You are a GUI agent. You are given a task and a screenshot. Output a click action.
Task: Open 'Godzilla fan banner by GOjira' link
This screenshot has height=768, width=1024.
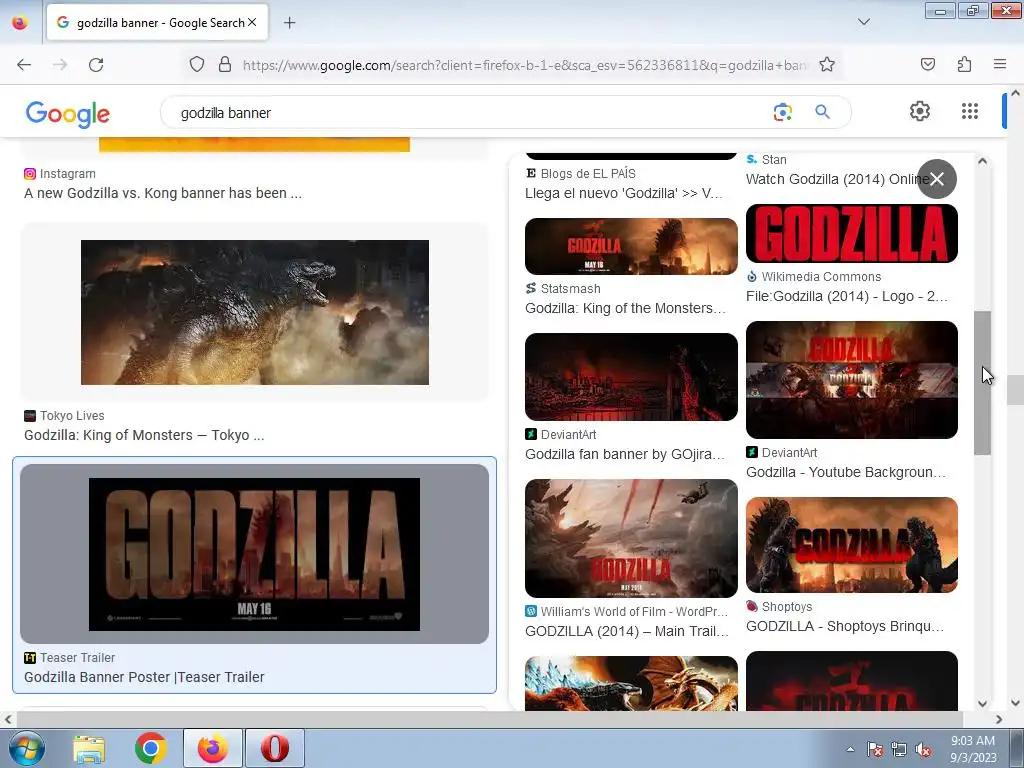[x=625, y=455]
